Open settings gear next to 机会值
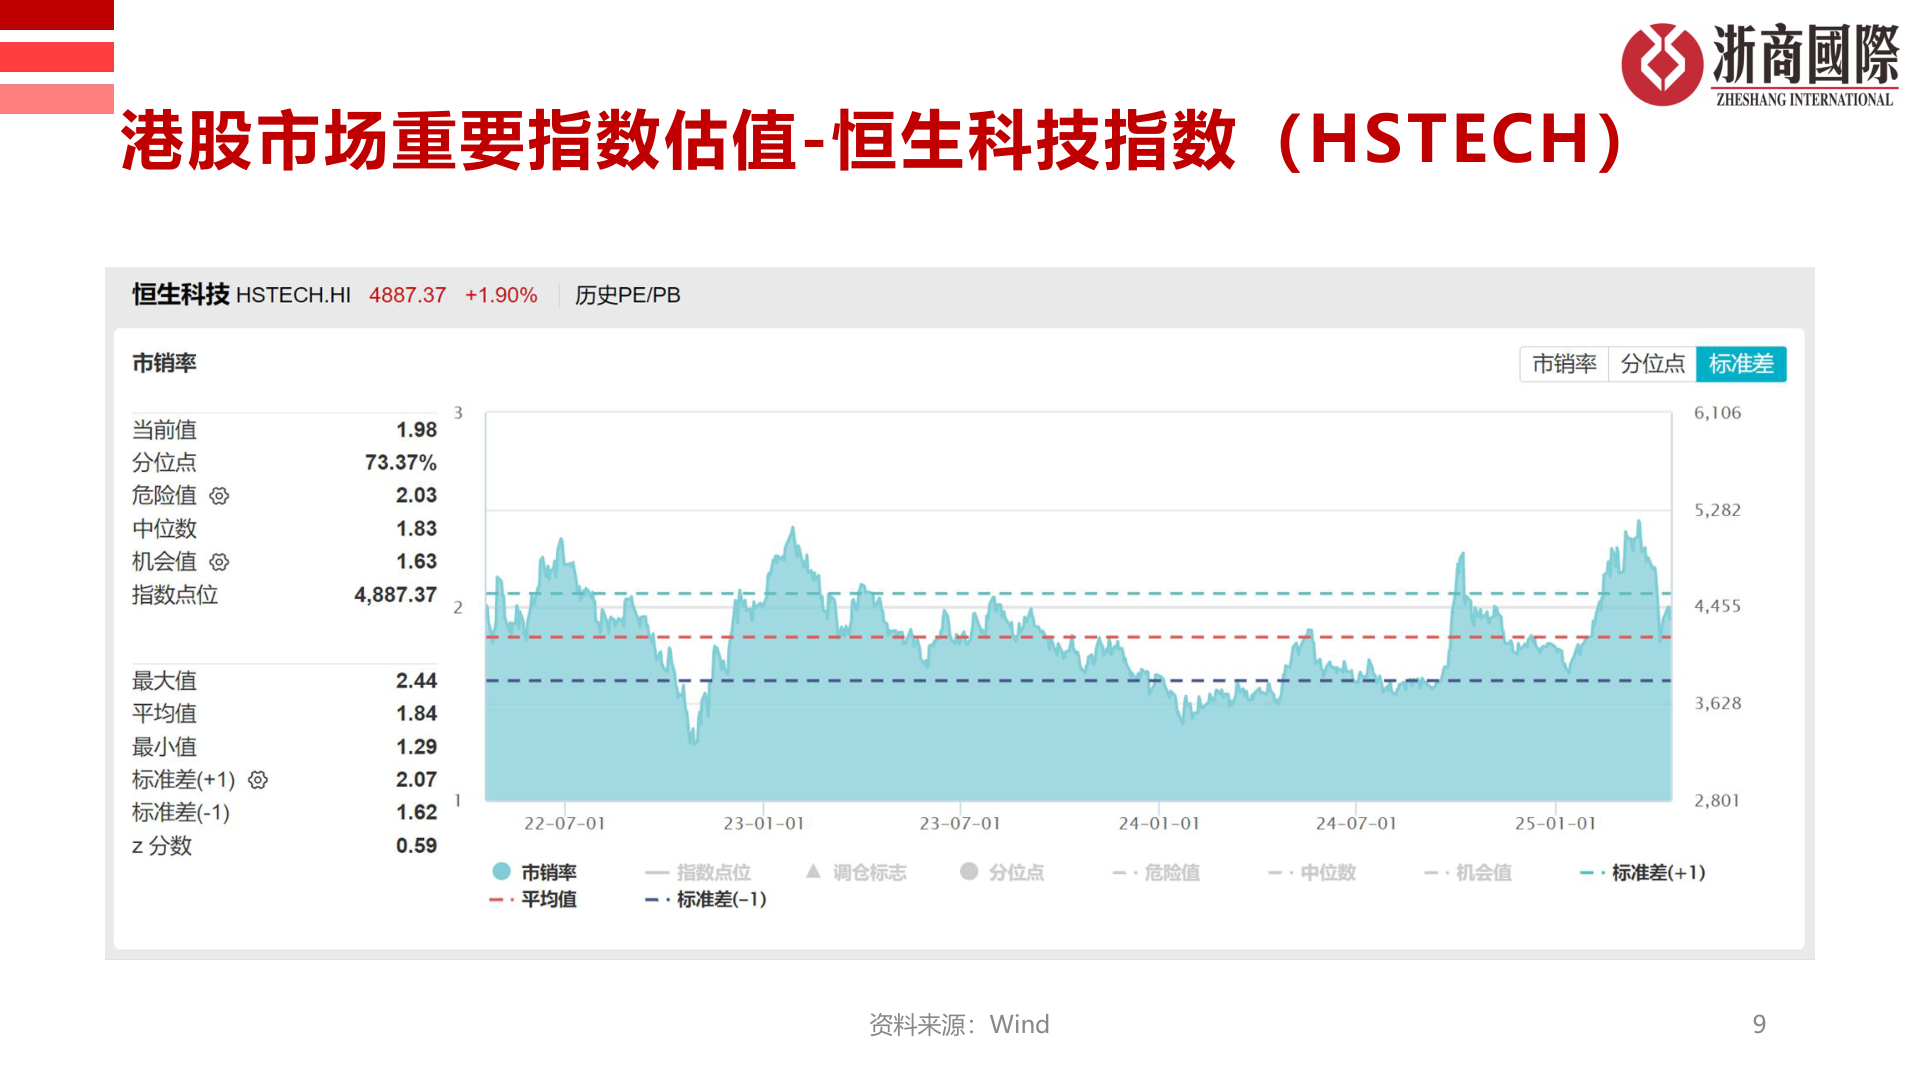 point(218,562)
